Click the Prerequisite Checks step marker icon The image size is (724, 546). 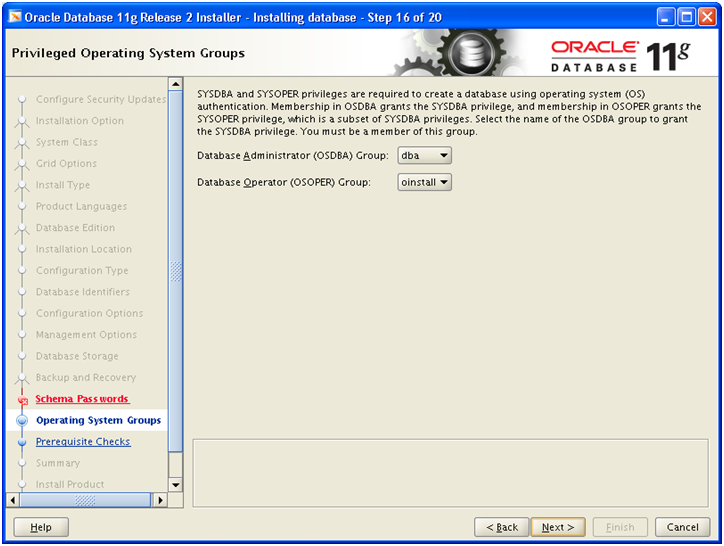tap(22, 442)
